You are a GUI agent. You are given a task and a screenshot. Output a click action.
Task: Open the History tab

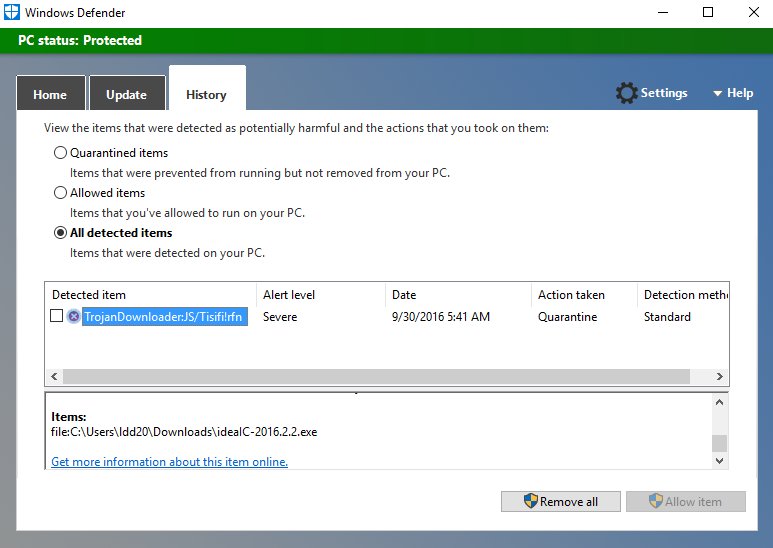[207, 89]
